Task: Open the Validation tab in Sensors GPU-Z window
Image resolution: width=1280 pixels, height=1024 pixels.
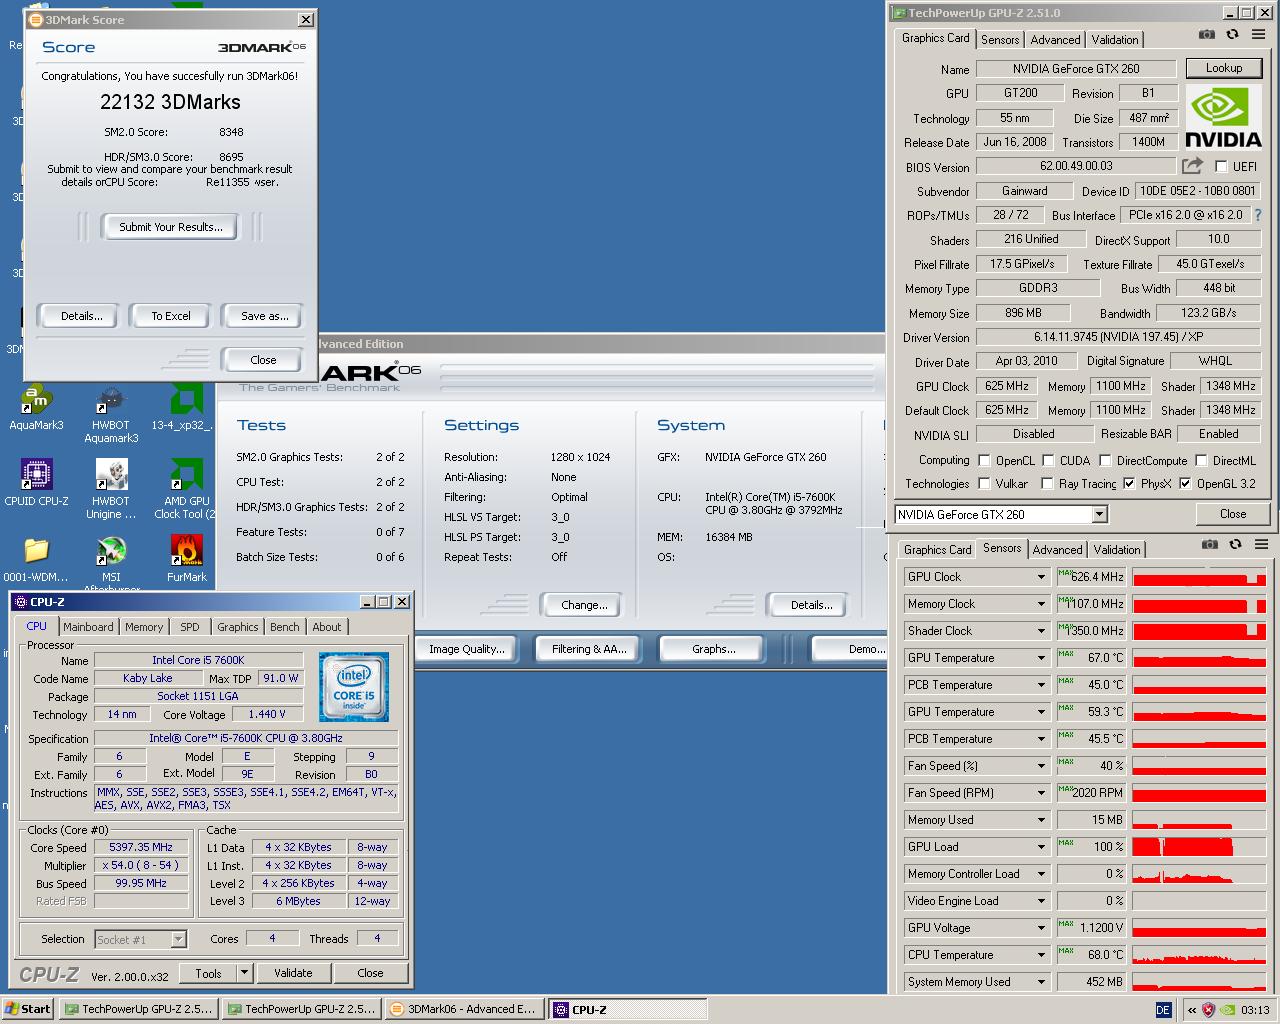Action: (1117, 550)
